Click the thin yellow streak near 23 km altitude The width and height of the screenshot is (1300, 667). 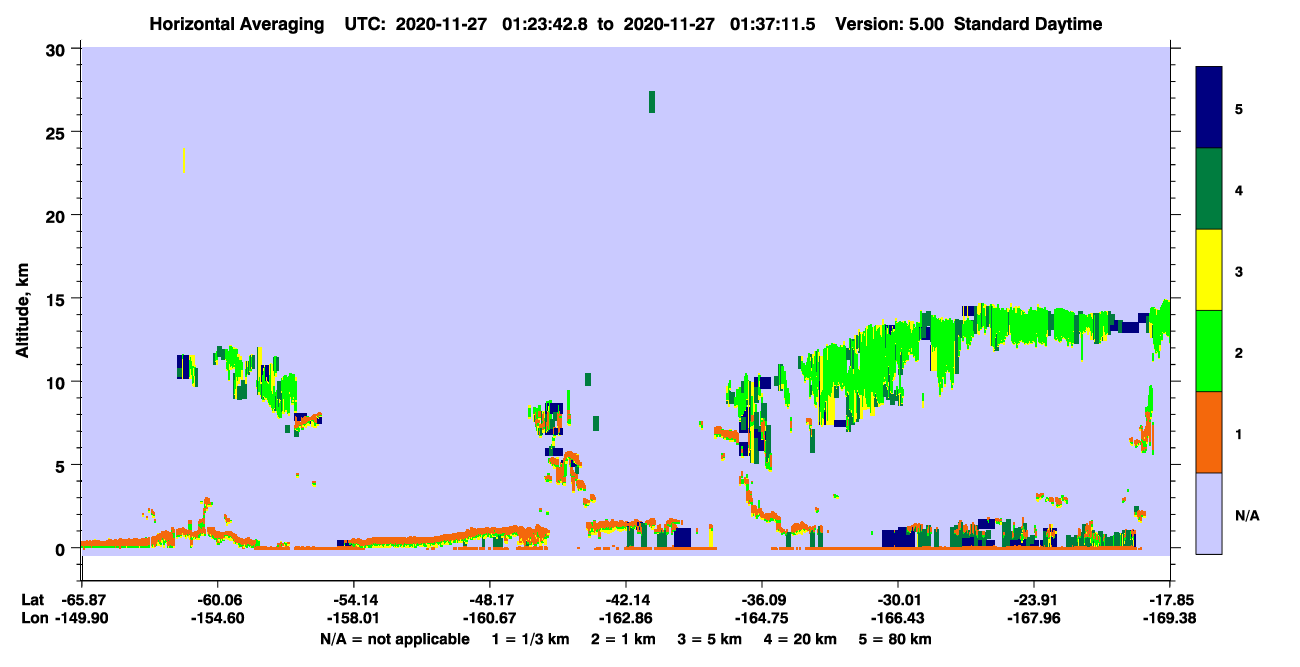click(184, 160)
